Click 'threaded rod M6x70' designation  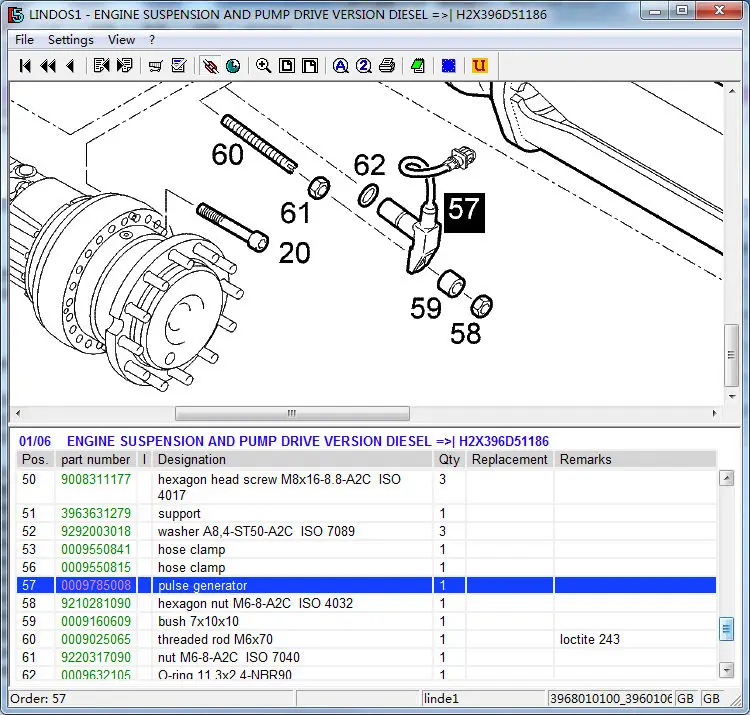[215, 639]
